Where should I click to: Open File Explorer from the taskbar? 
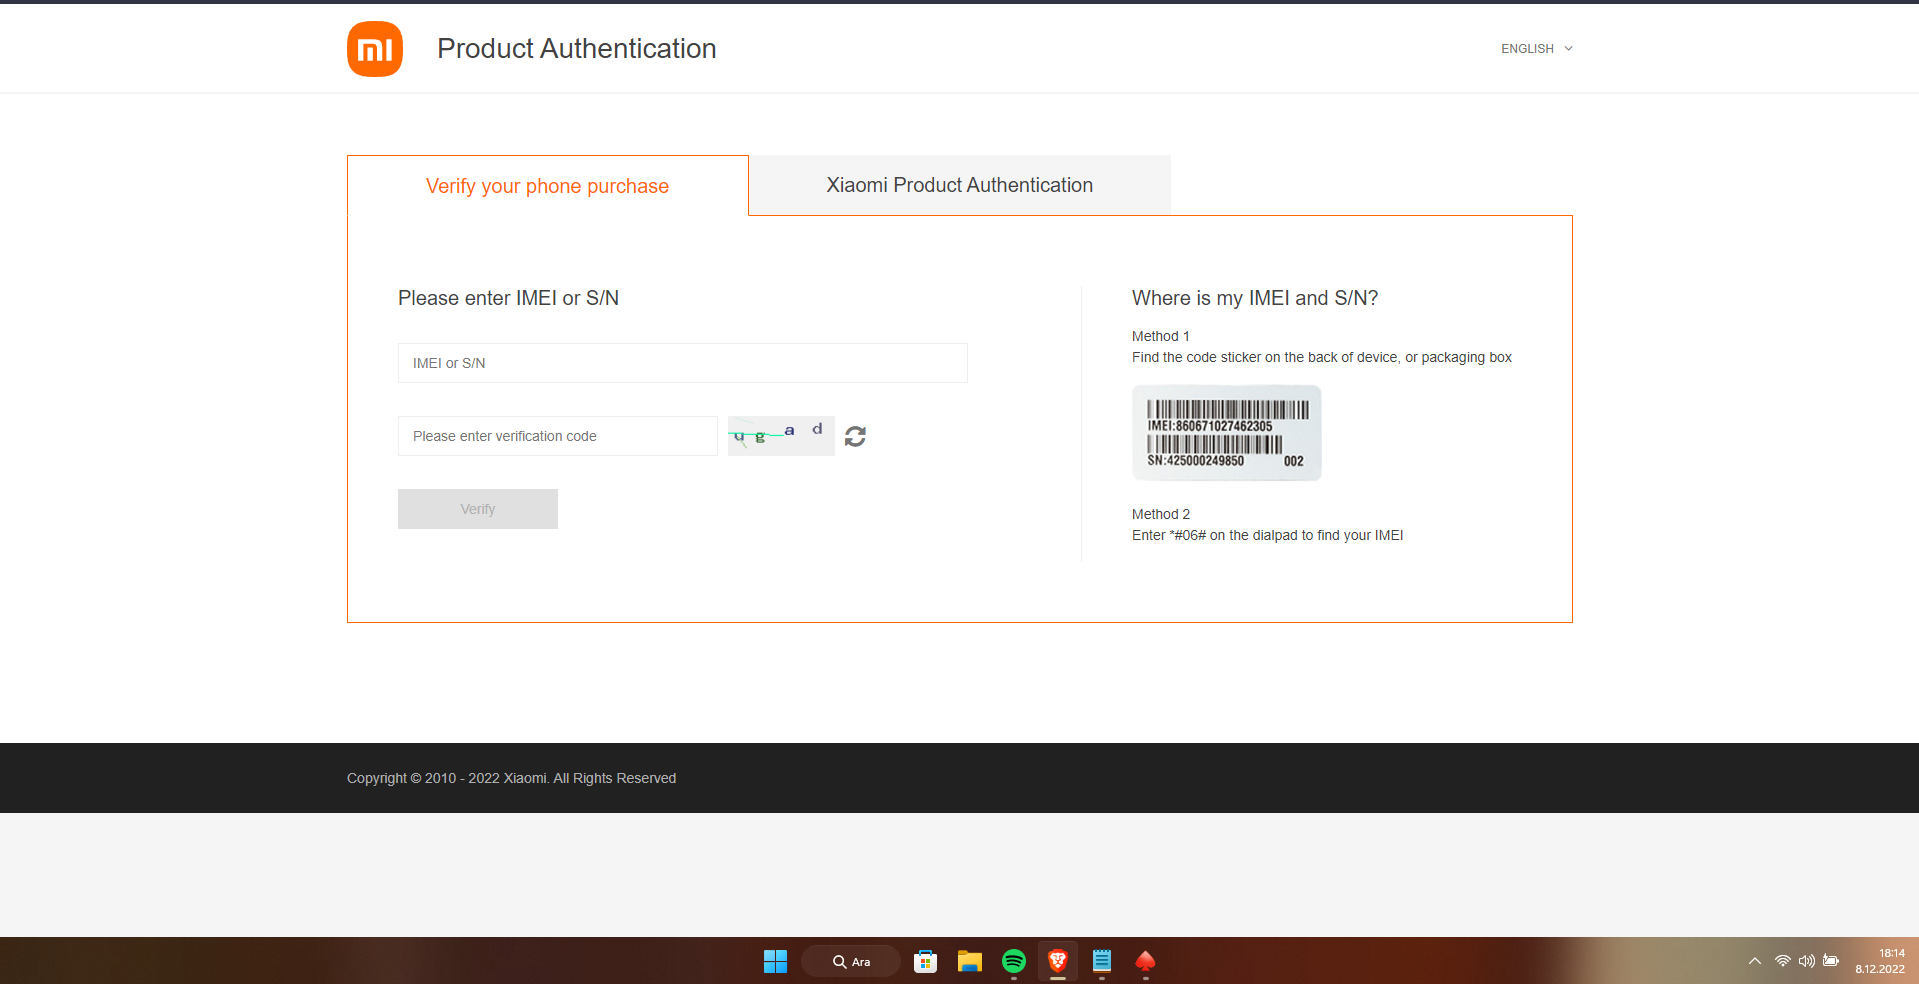tap(970, 962)
